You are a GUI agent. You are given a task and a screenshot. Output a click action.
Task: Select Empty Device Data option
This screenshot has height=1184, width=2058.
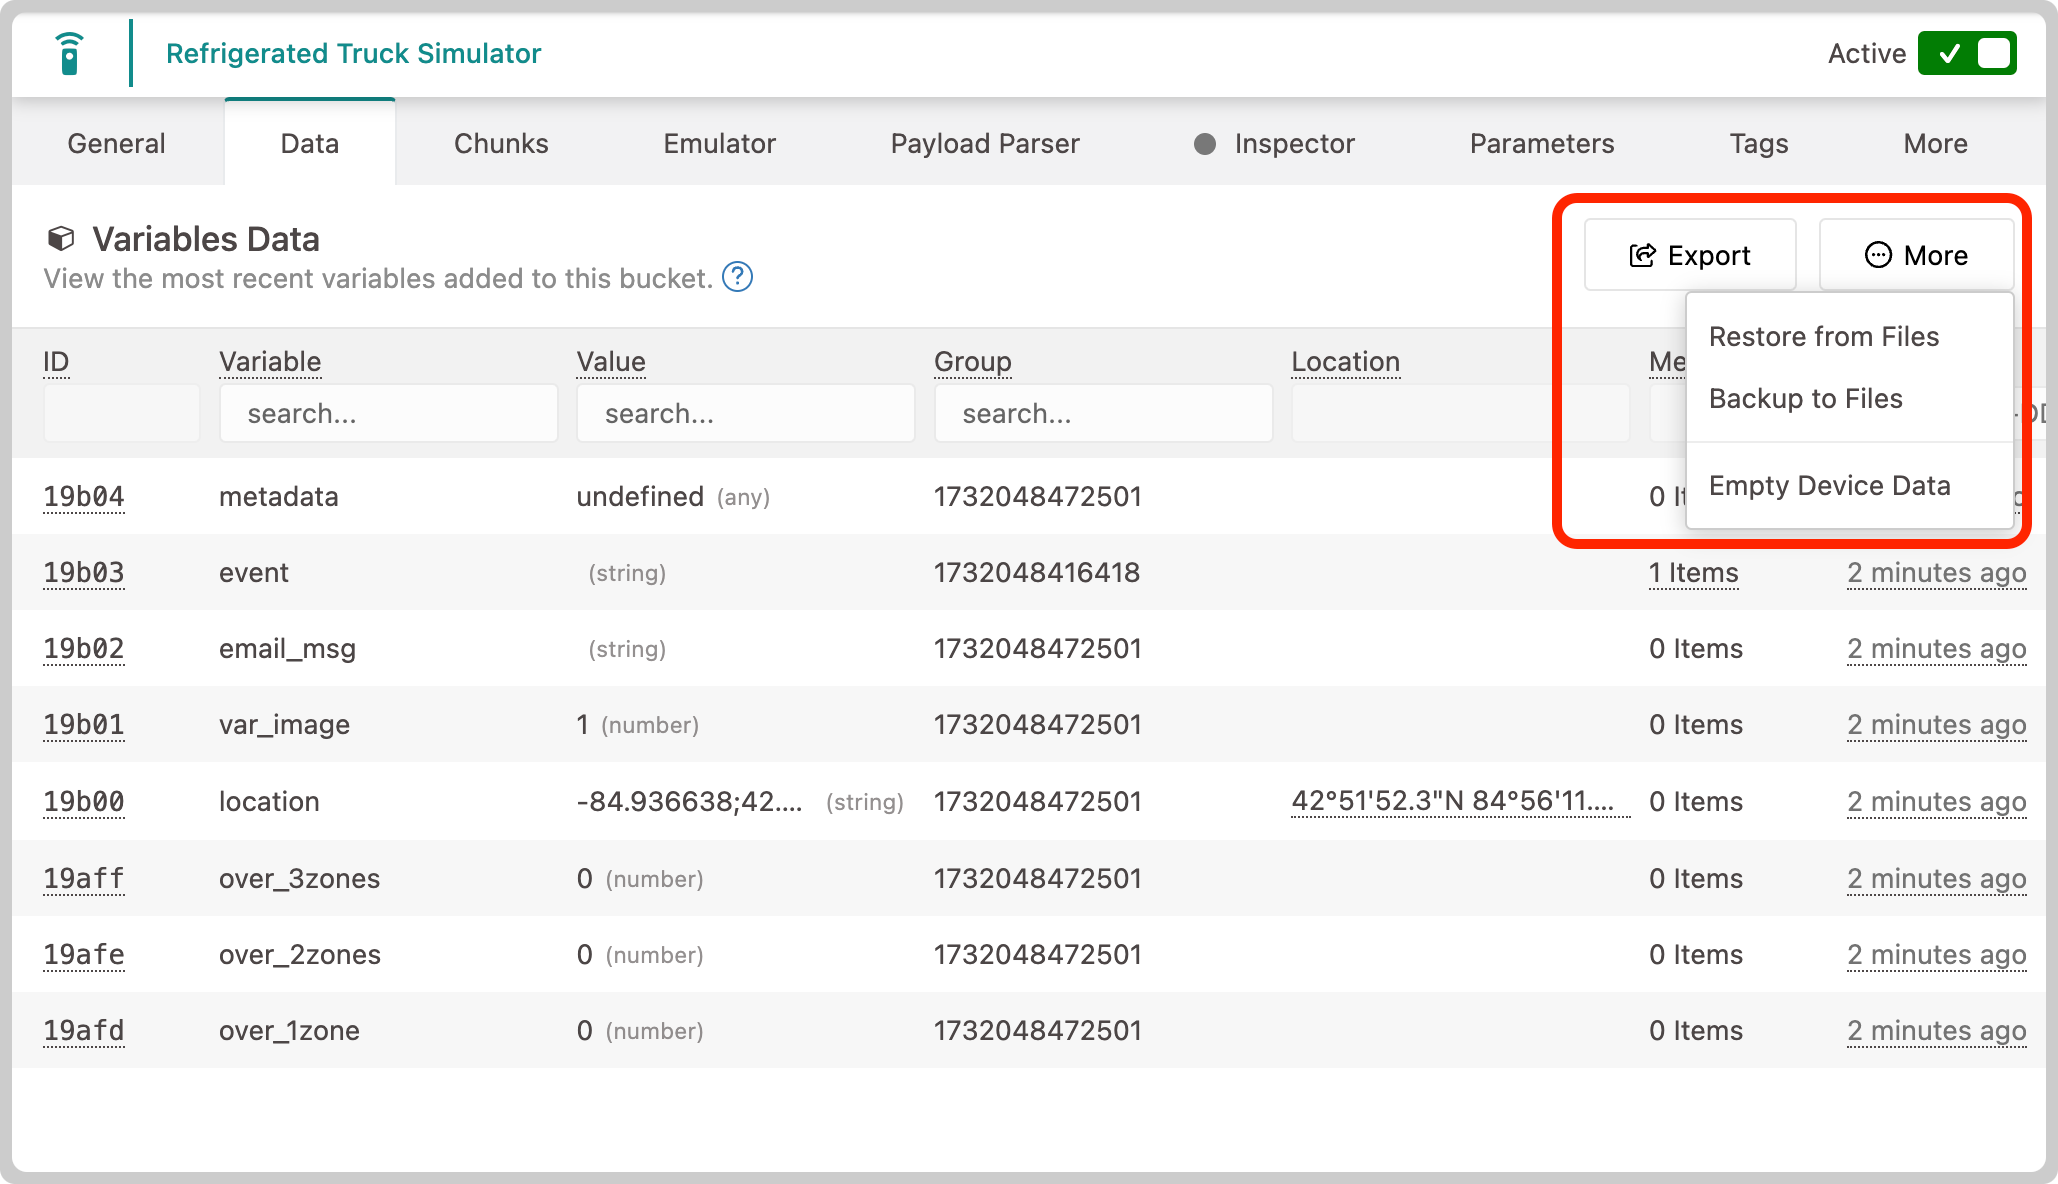[1829, 486]
